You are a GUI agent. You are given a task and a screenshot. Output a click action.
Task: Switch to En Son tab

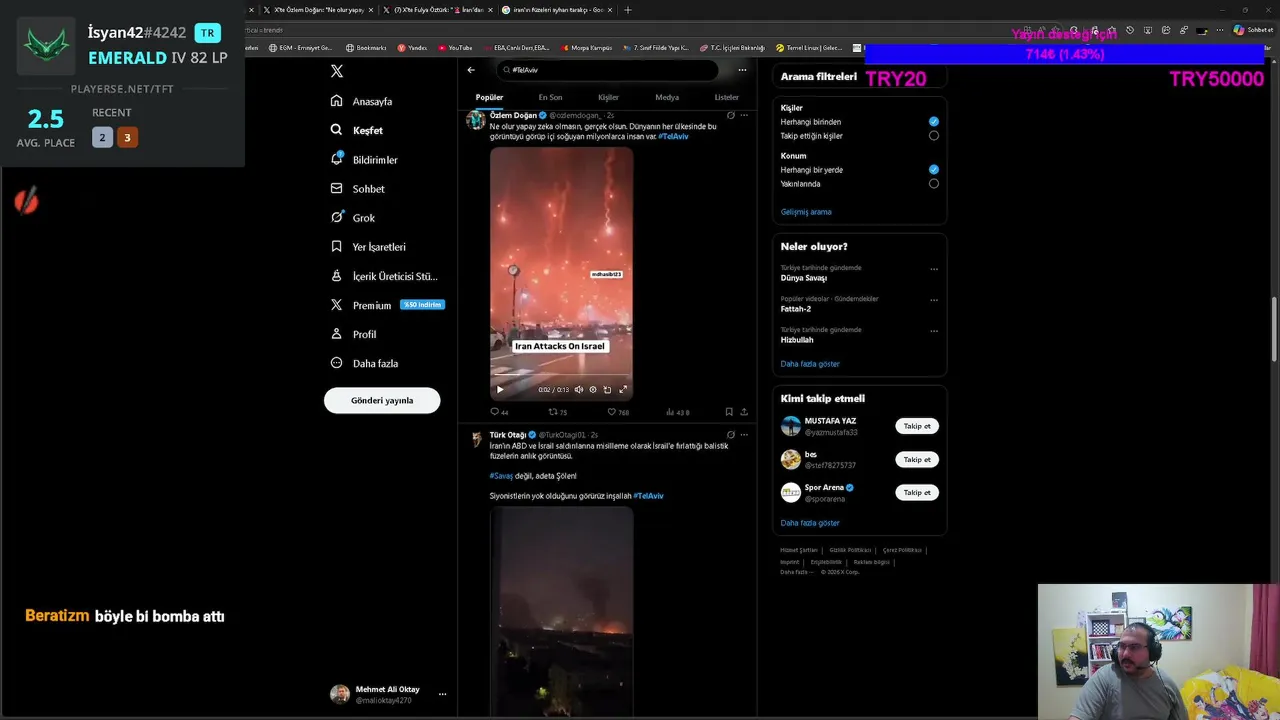tap(550, 97)
